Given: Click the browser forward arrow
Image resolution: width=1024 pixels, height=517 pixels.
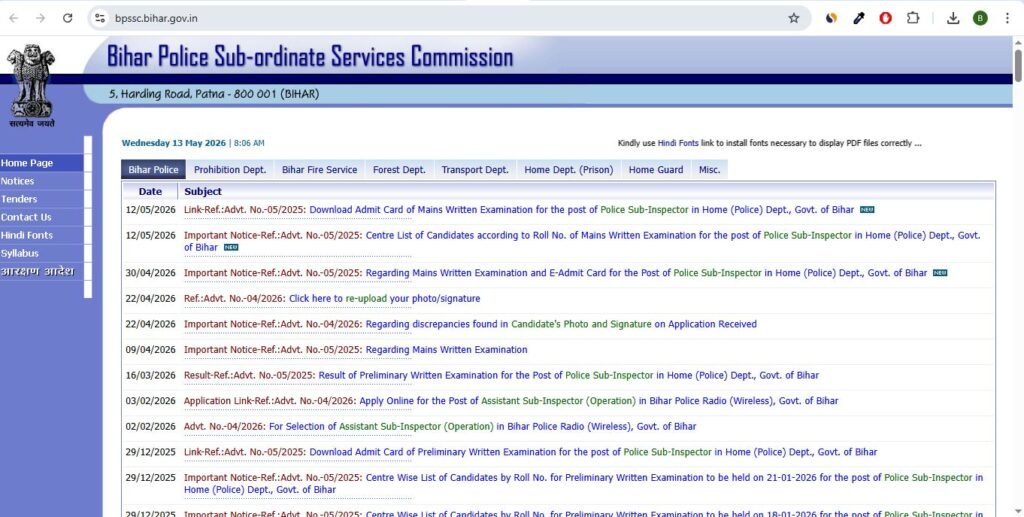Looking at the screenshot, I should 40,18.
